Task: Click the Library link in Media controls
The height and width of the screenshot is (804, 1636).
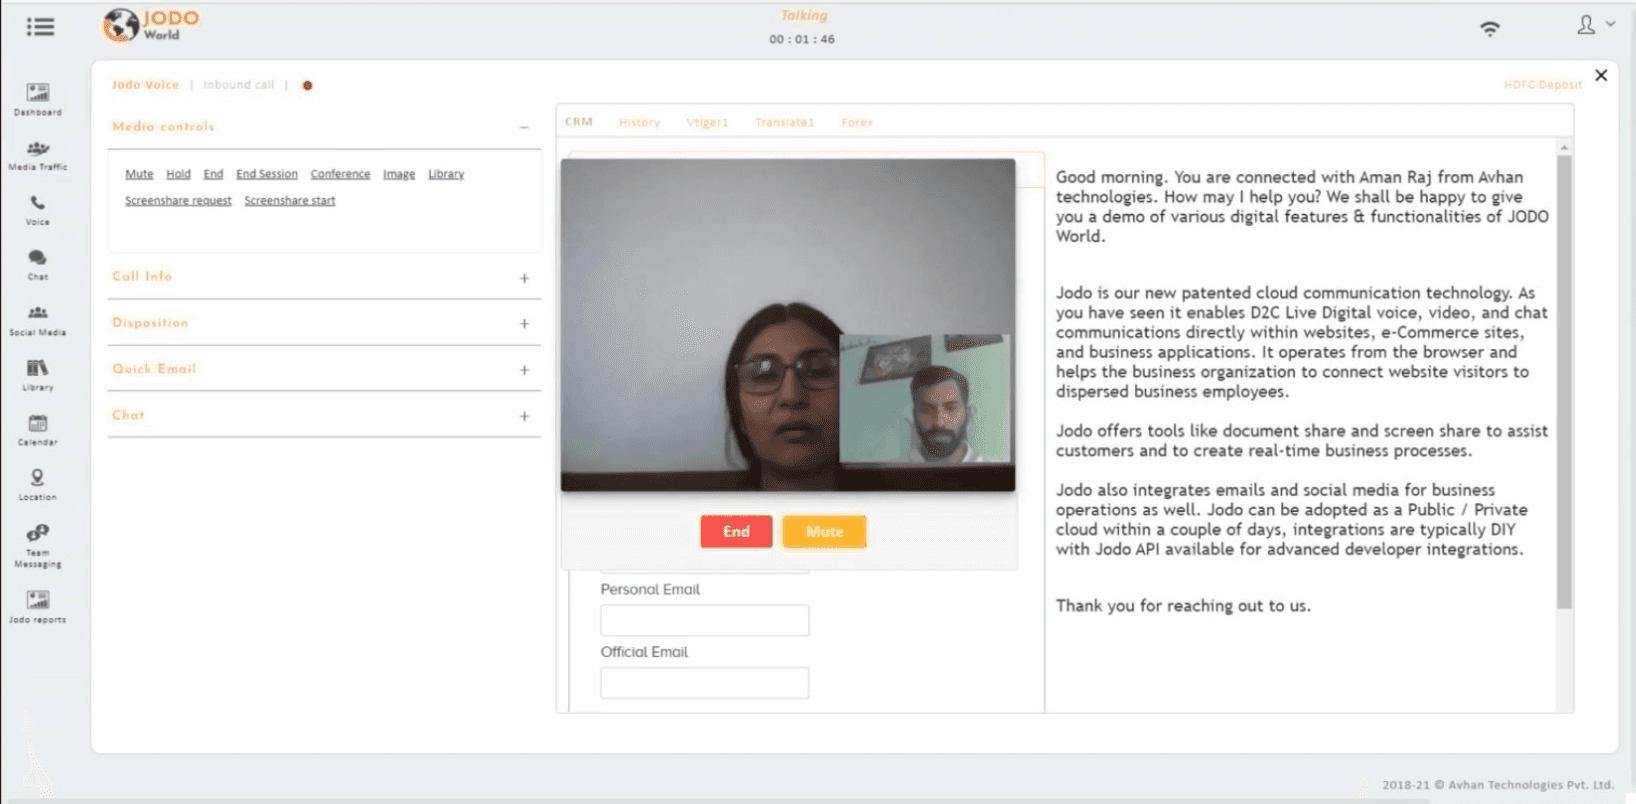Action: [446, 174]
